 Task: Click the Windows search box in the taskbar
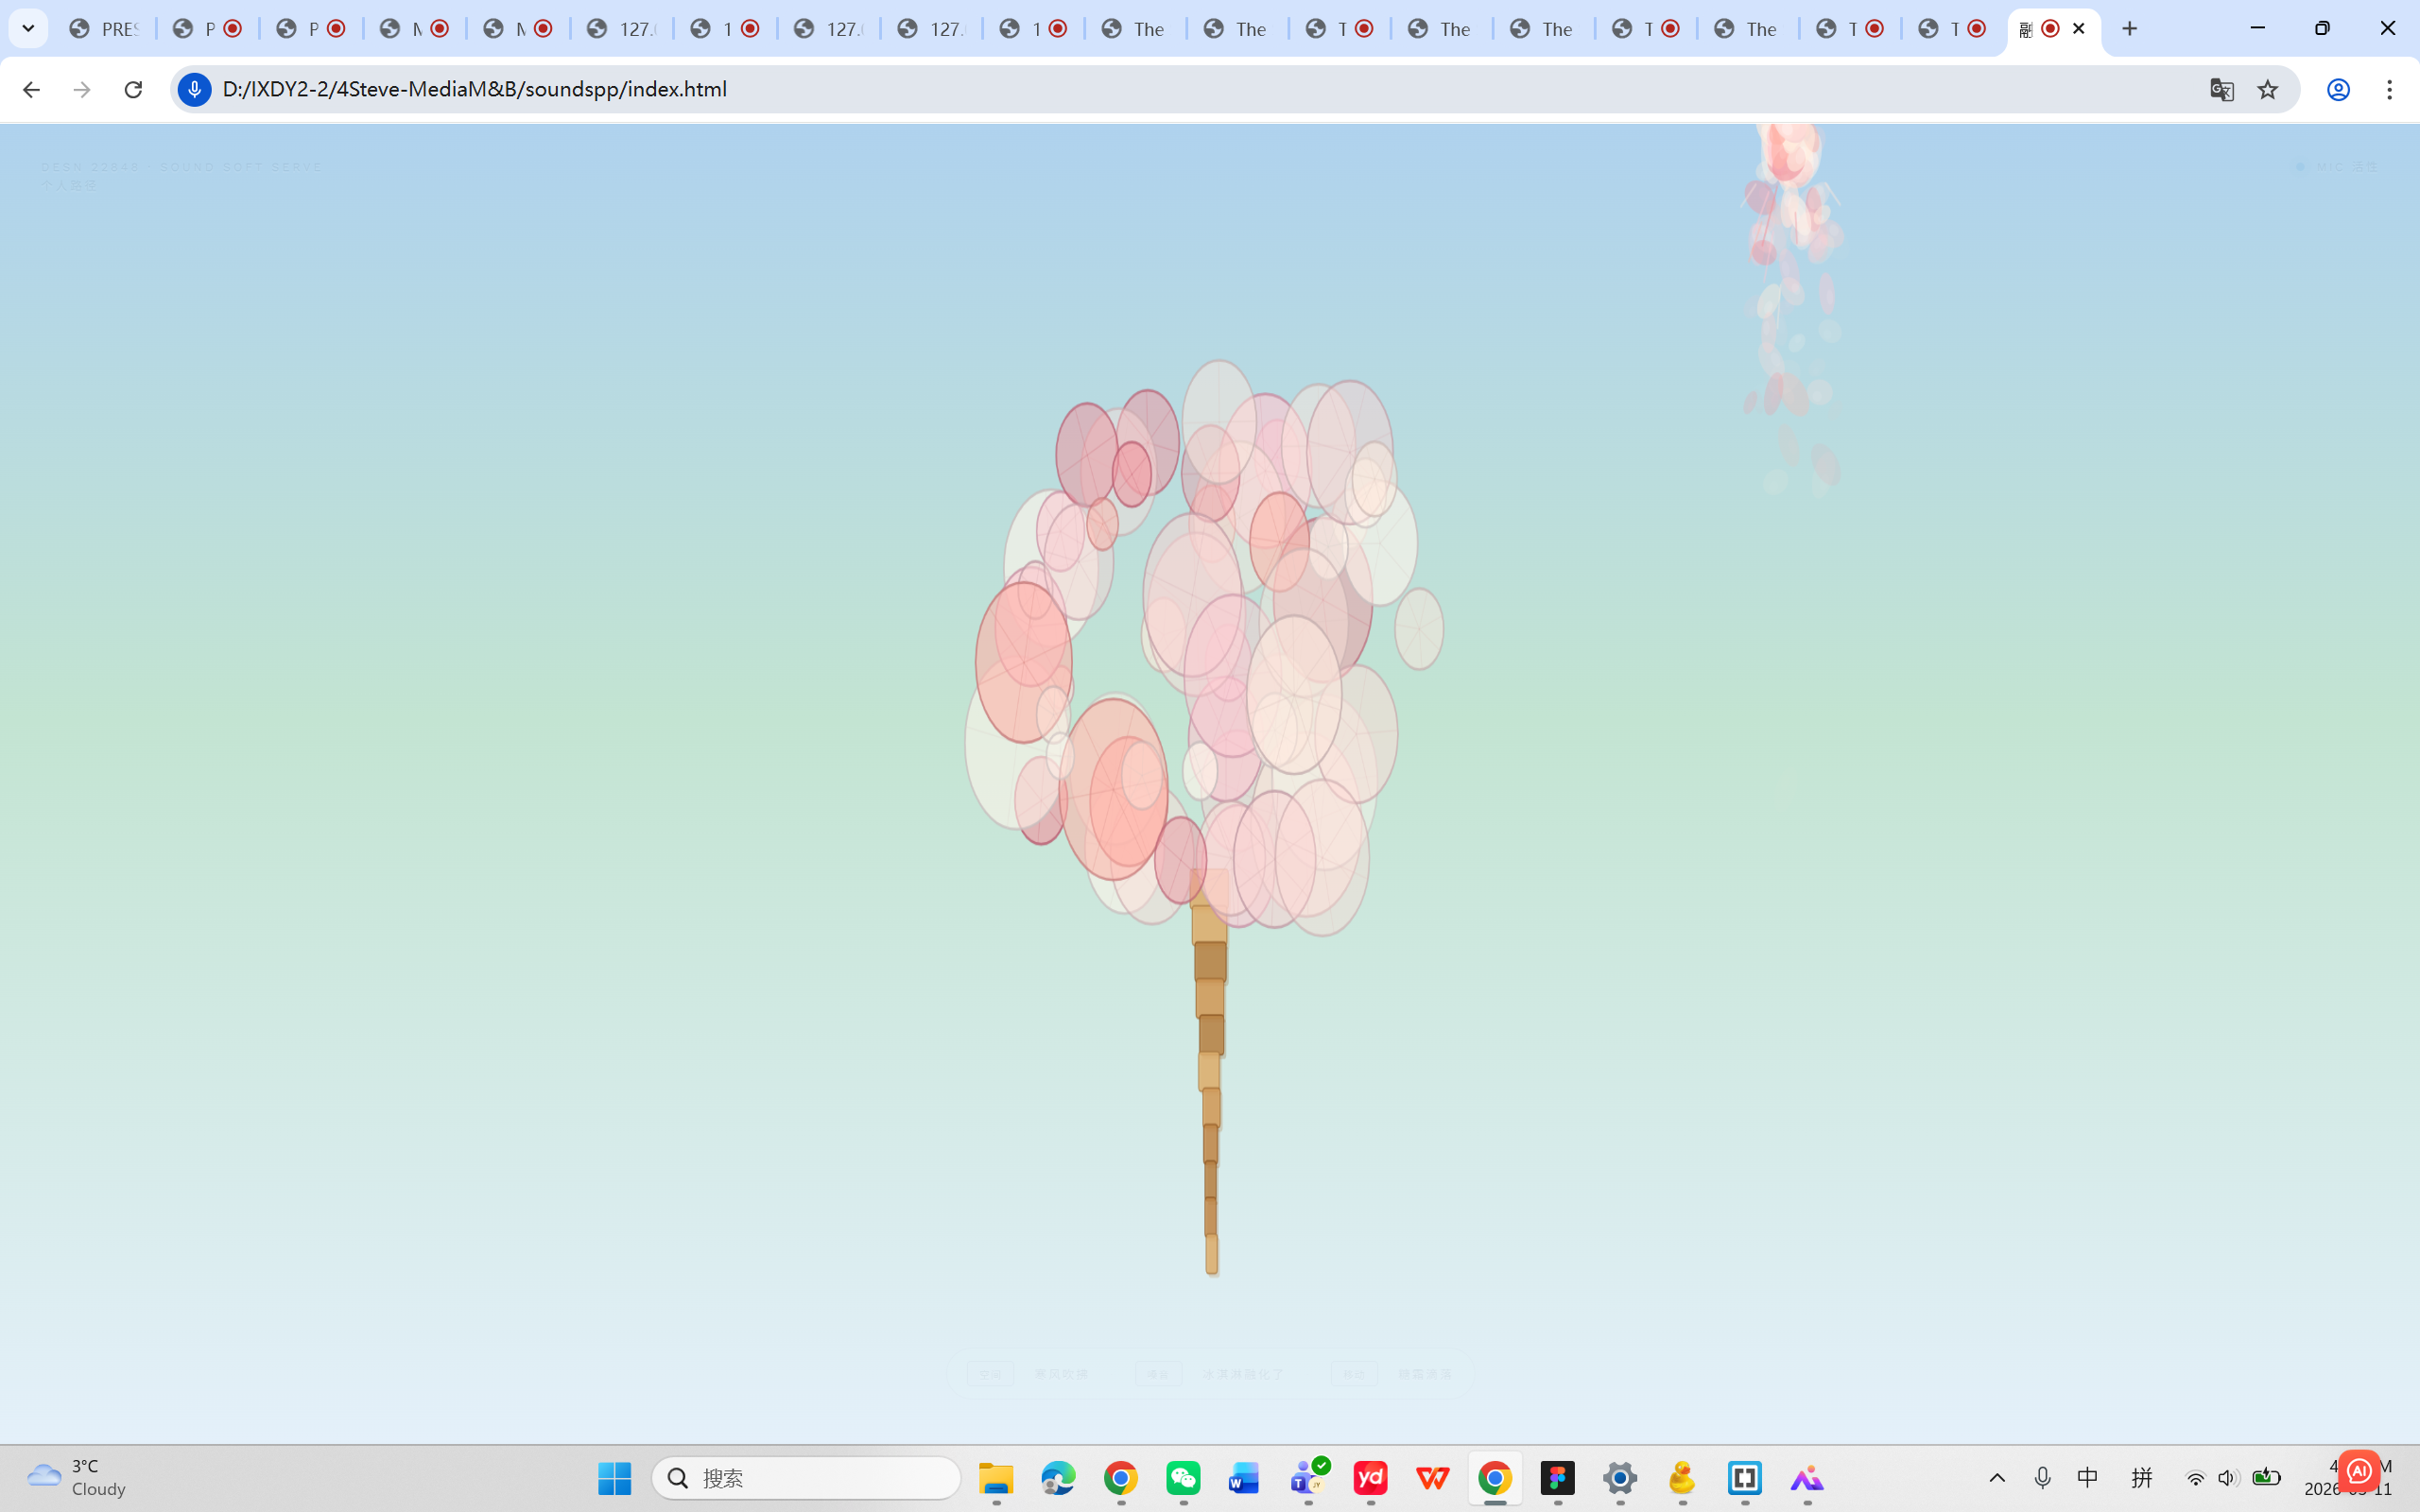point(806,1478)
